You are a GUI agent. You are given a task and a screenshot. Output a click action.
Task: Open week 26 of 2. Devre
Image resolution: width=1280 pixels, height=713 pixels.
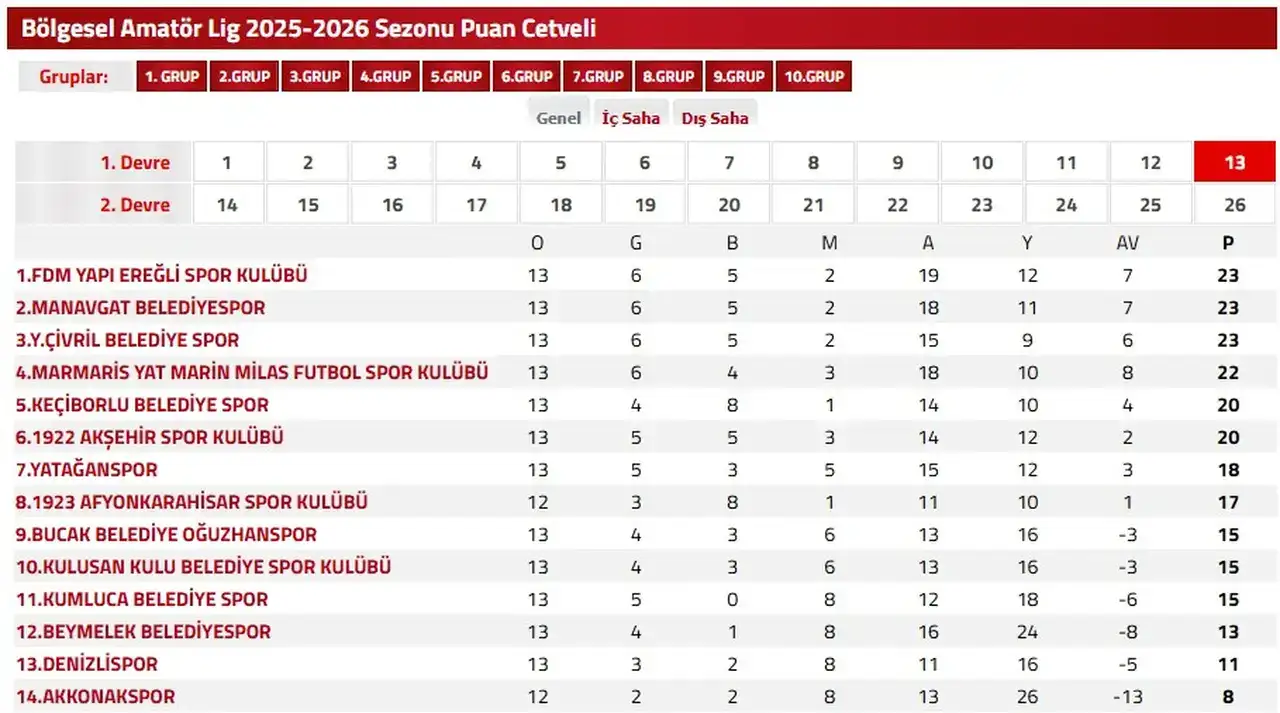1234,204
